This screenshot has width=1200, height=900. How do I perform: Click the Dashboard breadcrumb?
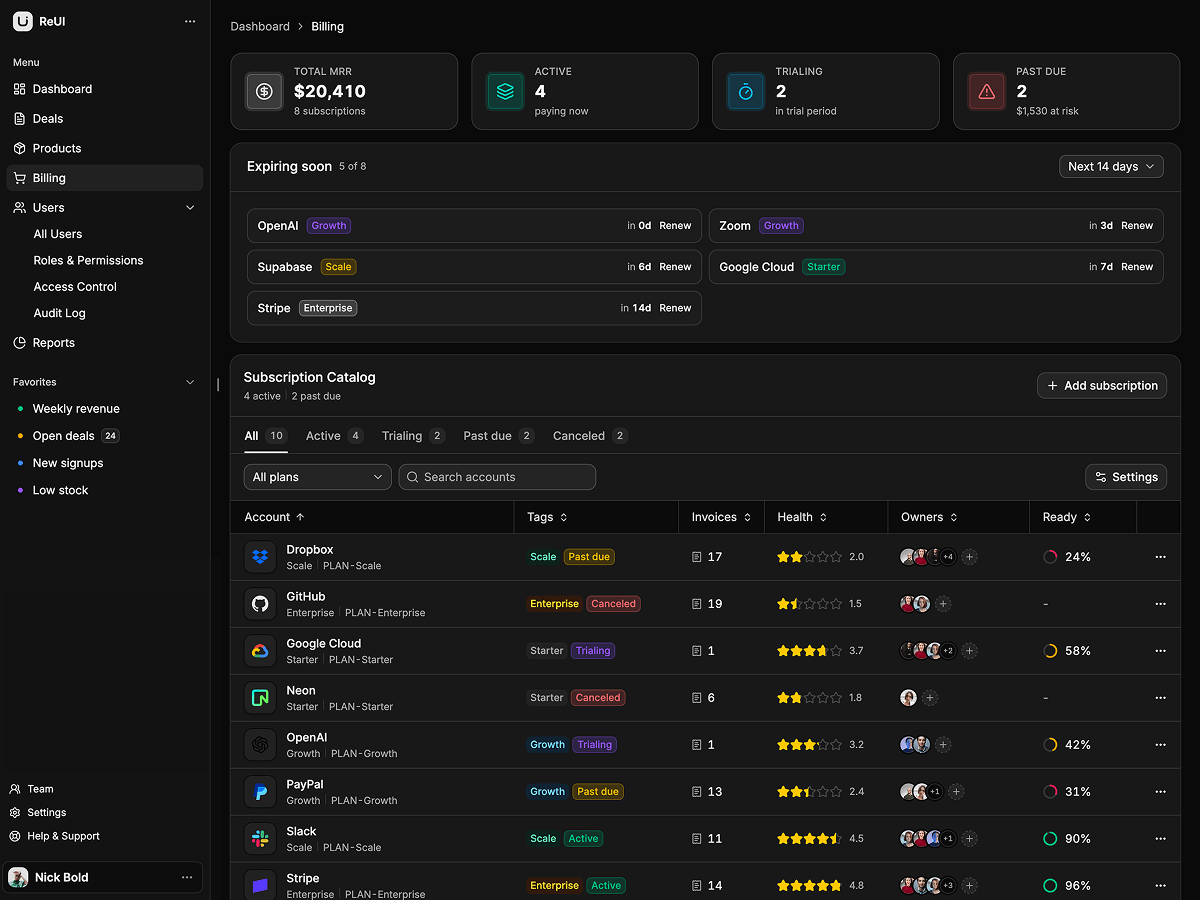260,27
